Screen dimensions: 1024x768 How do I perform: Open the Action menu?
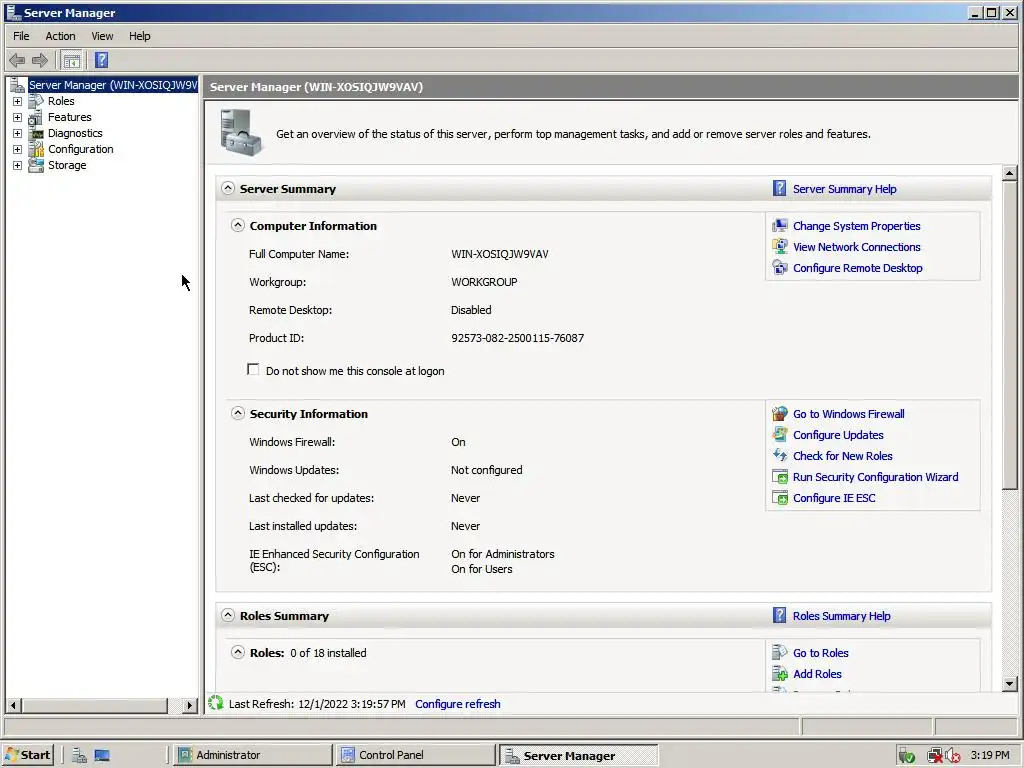tap(60, 36)
